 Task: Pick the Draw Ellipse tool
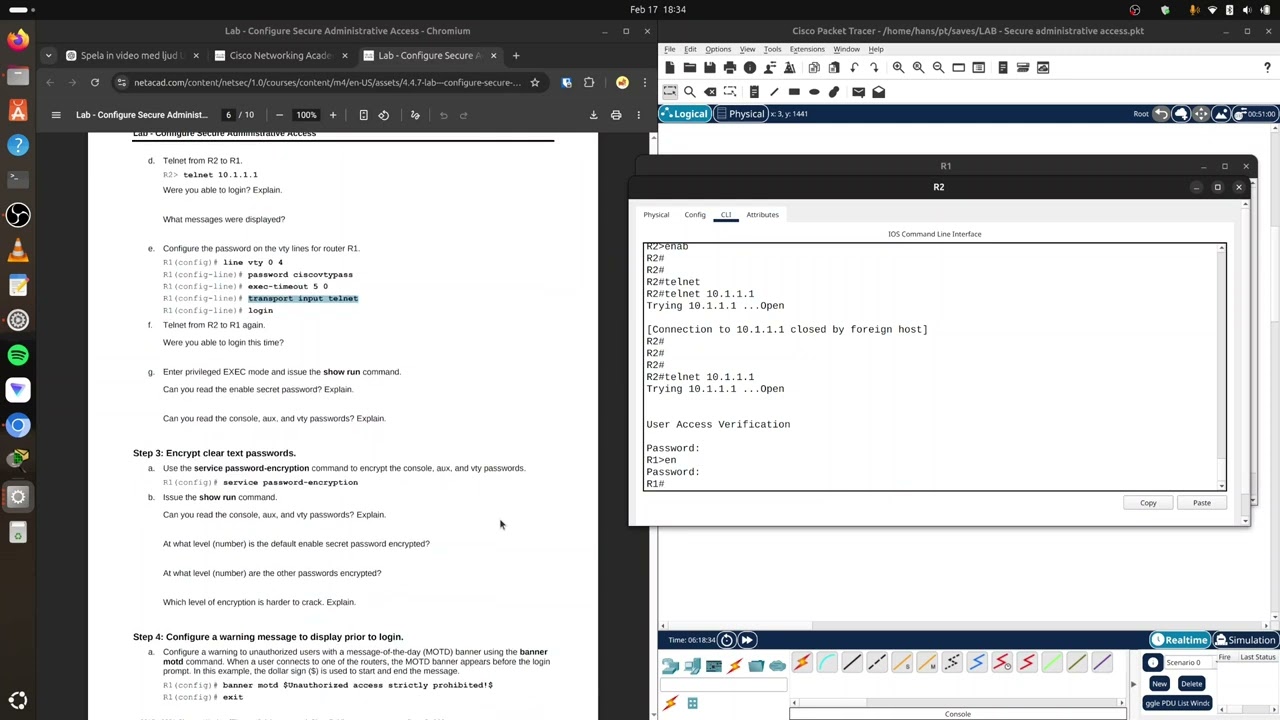[814, 91]
